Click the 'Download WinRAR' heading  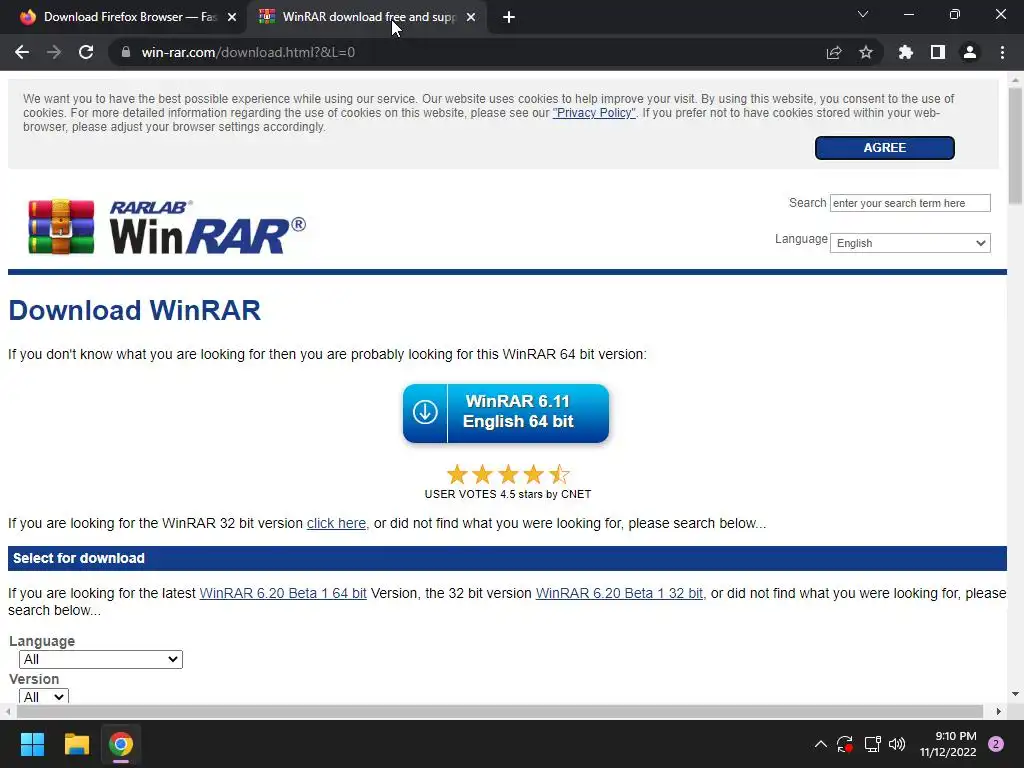(135, 310)
